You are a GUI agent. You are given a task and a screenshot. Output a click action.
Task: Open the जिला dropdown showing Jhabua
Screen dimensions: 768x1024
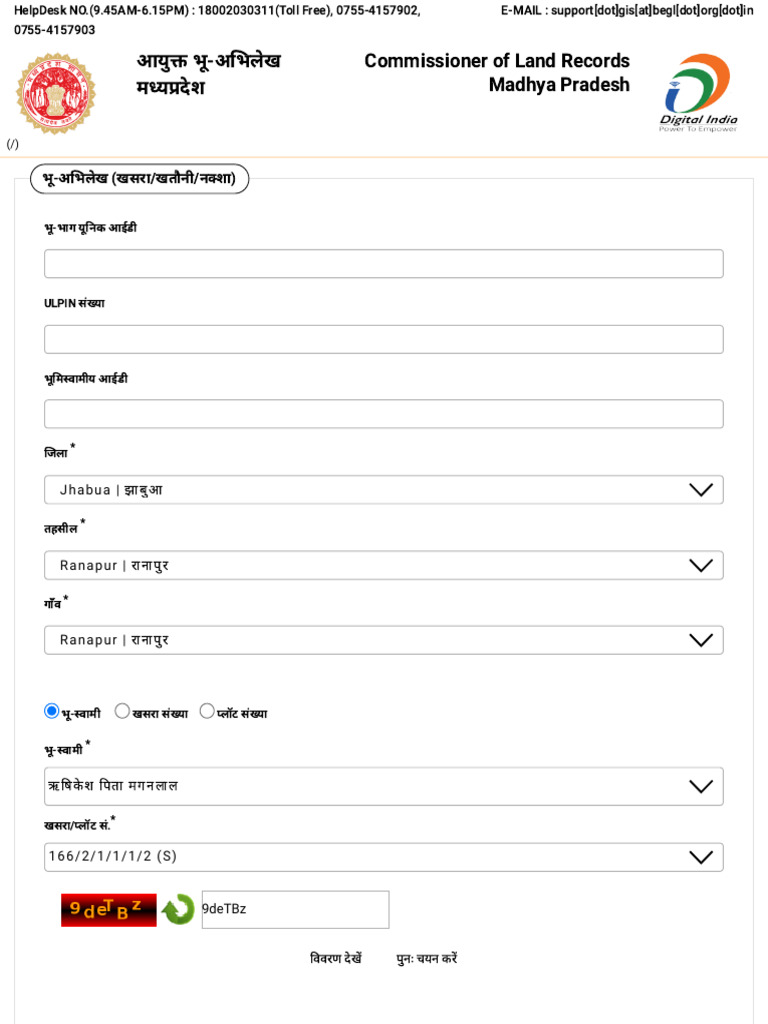point(383,490)
